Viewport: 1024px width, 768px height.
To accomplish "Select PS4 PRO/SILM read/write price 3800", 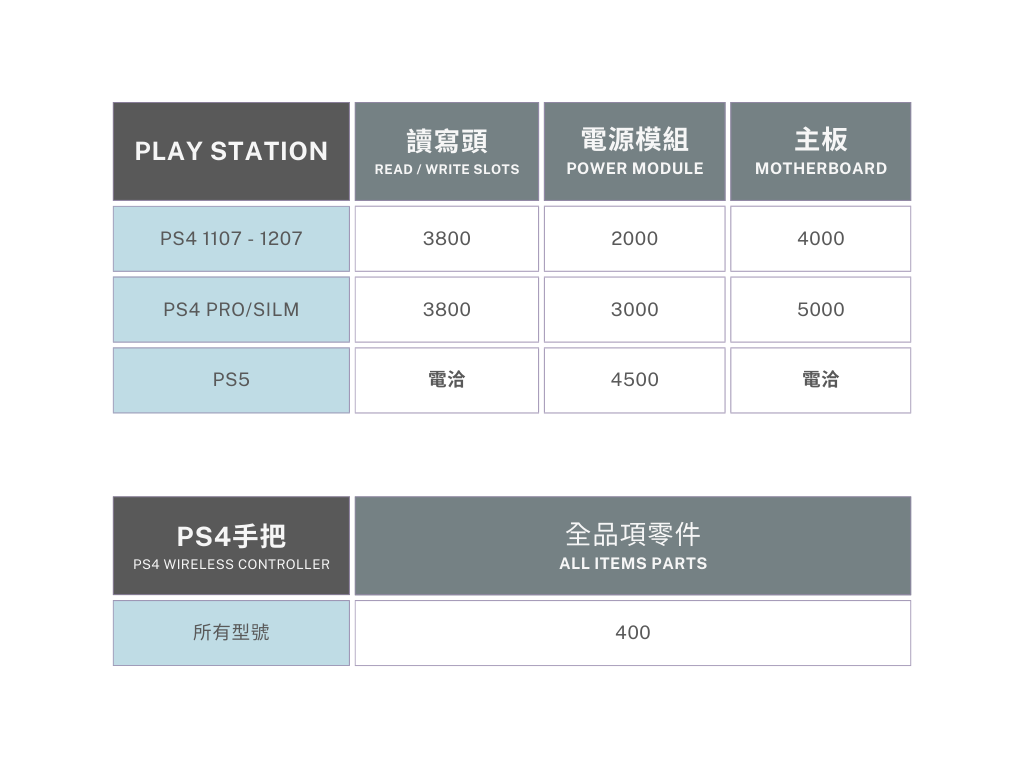I will click(x=447, y=310).
